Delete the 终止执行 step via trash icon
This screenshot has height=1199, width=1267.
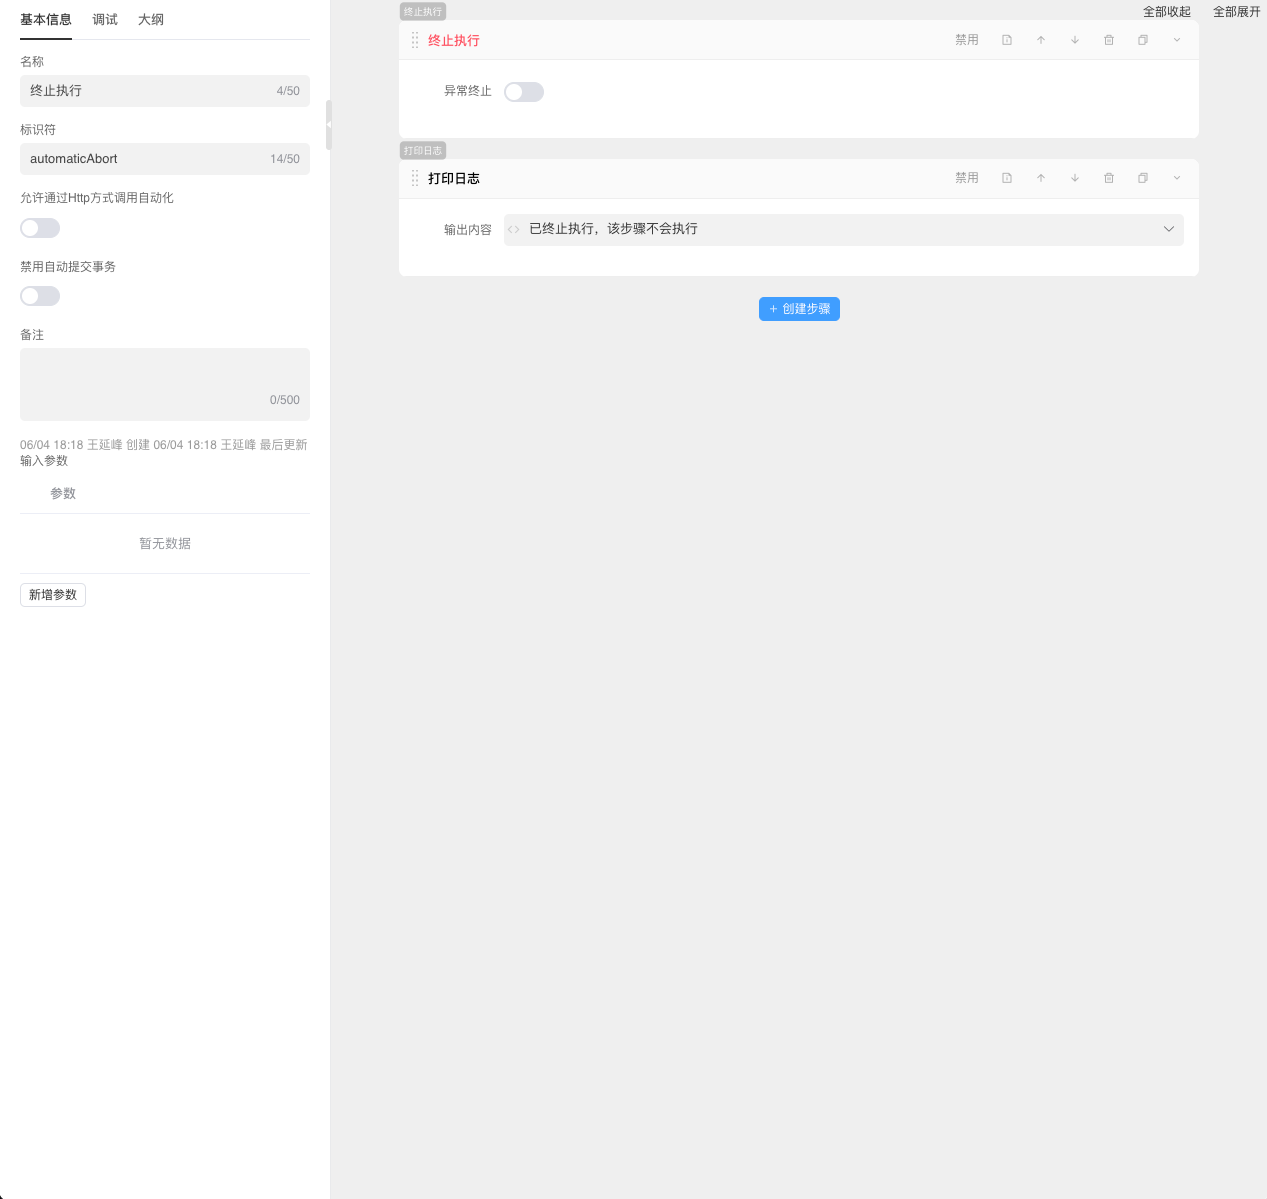tap(1109, 40)
